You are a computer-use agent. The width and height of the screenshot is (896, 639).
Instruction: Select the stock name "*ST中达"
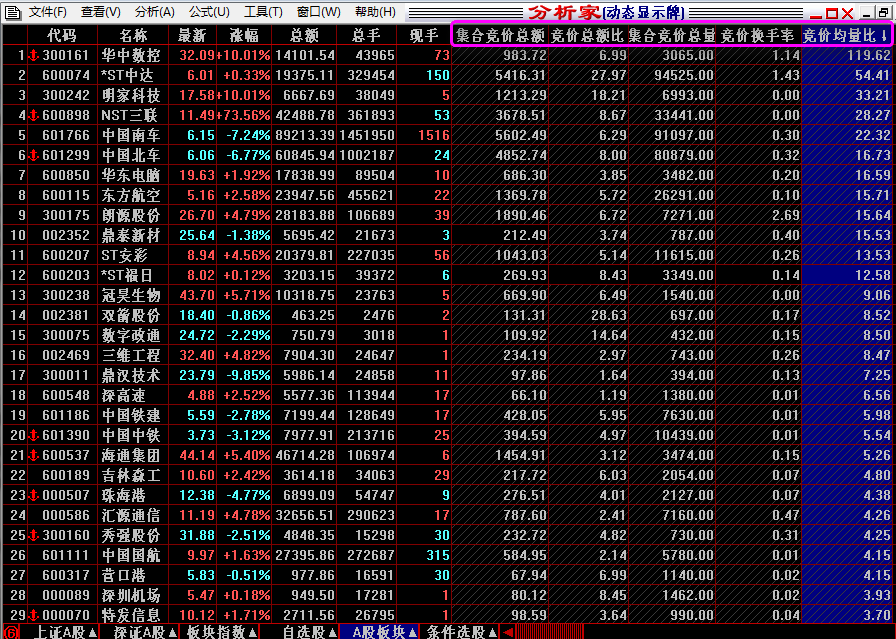(x=127, y=75)
